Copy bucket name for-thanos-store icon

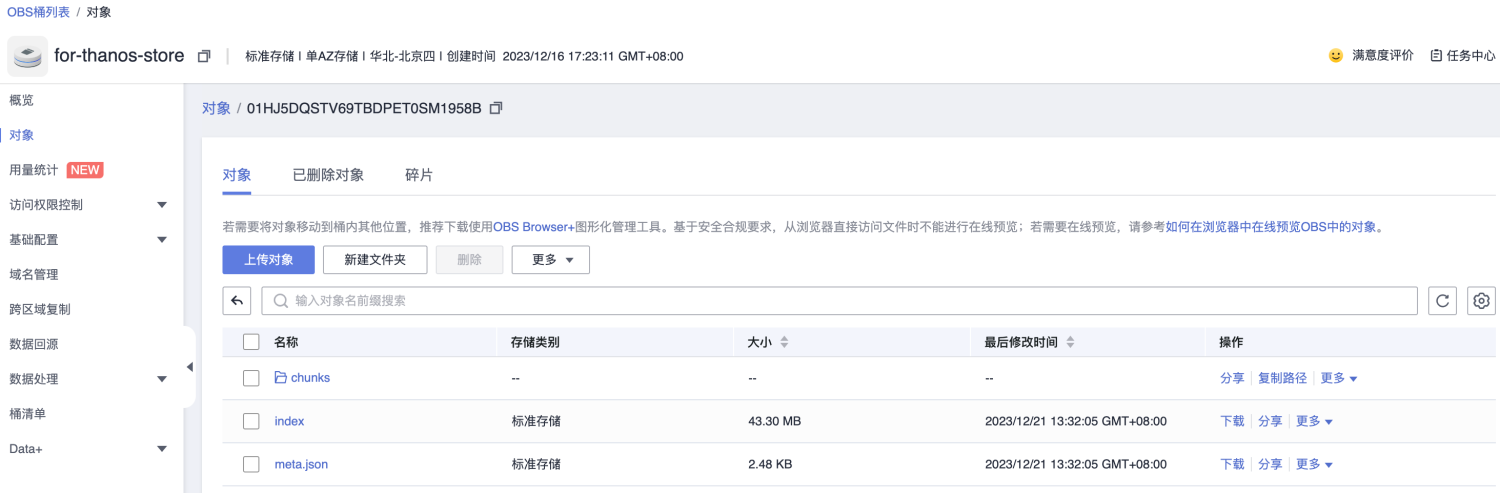pos(204,56)
